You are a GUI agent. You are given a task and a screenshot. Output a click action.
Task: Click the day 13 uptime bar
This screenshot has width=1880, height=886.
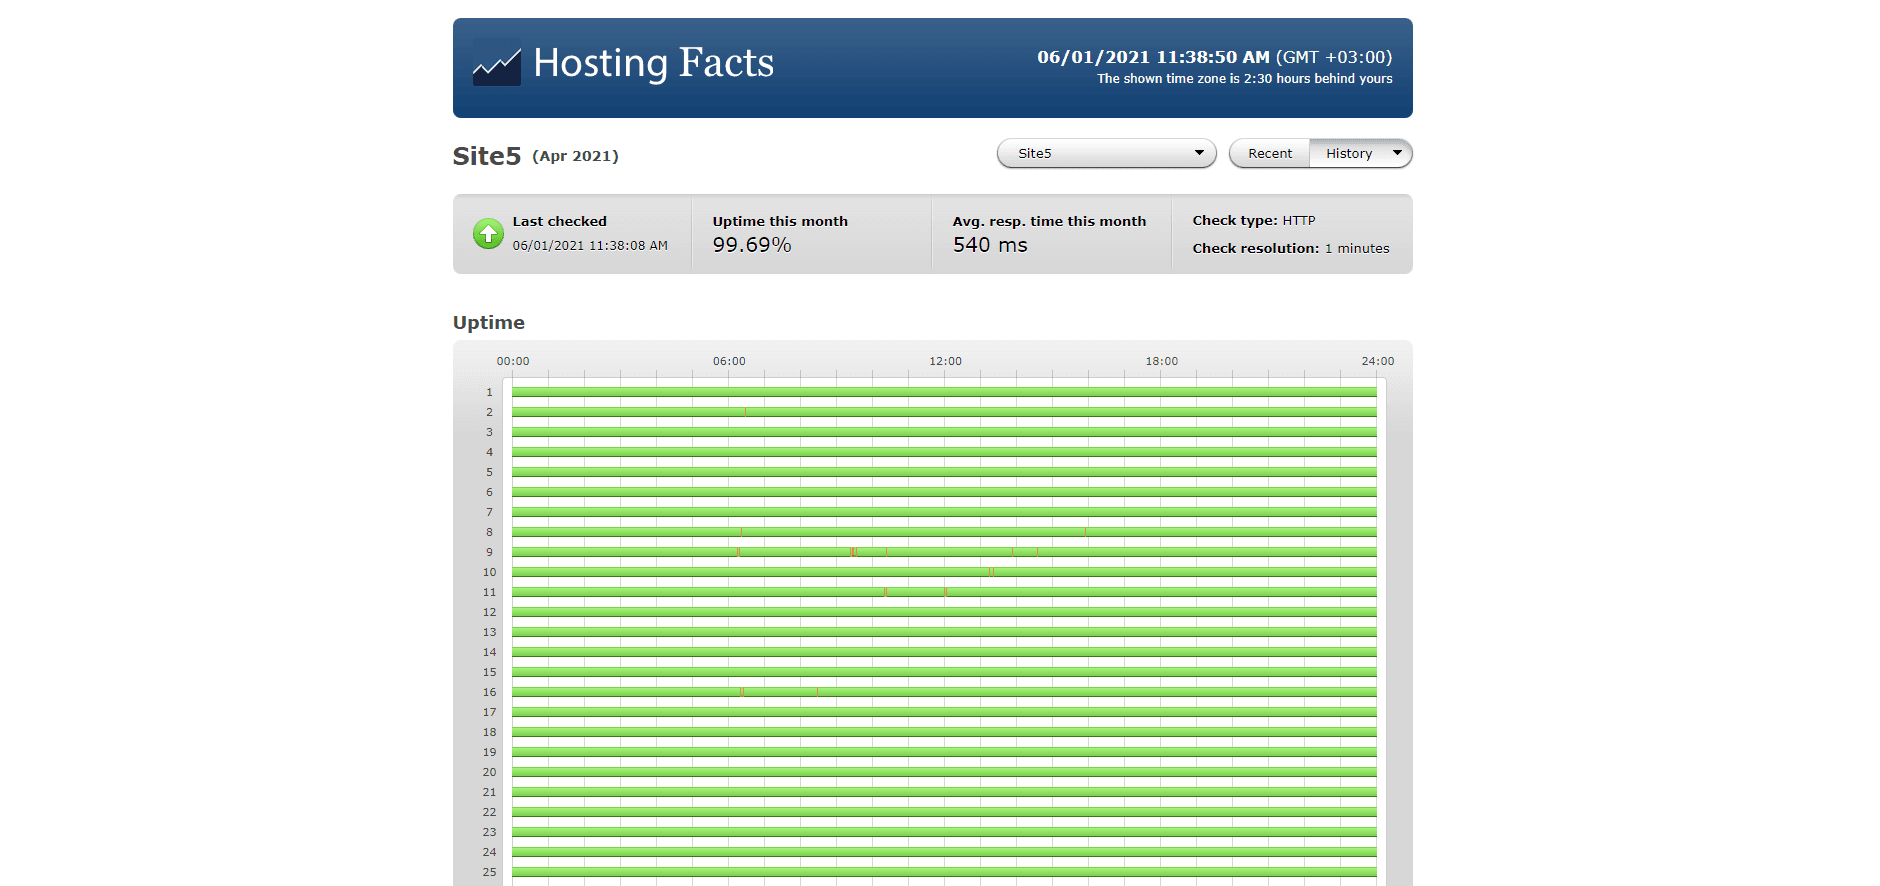pyautogui.click(x=944, y=632)
